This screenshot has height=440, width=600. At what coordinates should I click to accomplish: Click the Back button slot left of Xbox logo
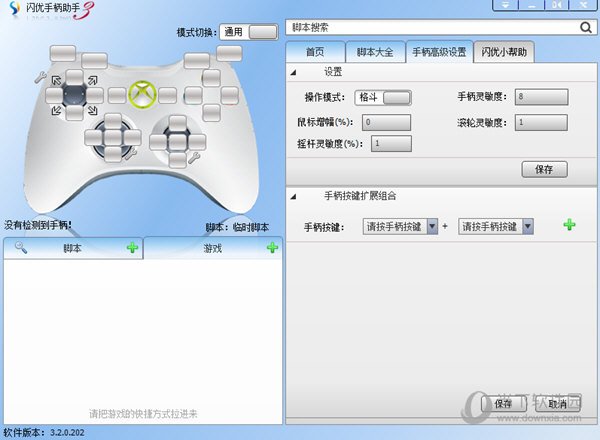(117, 95)
